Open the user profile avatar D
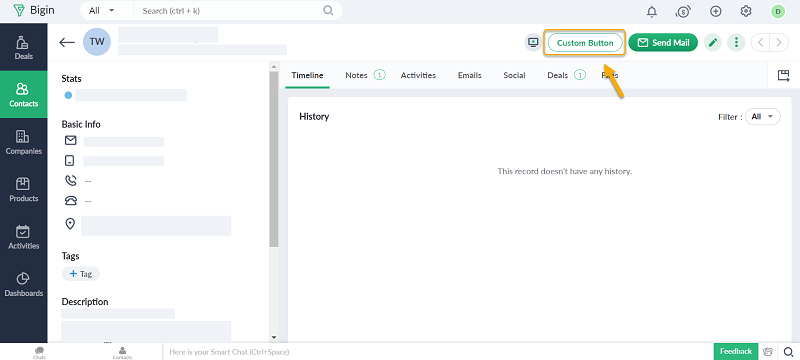800x360 pixels. [x=778, y=11]
